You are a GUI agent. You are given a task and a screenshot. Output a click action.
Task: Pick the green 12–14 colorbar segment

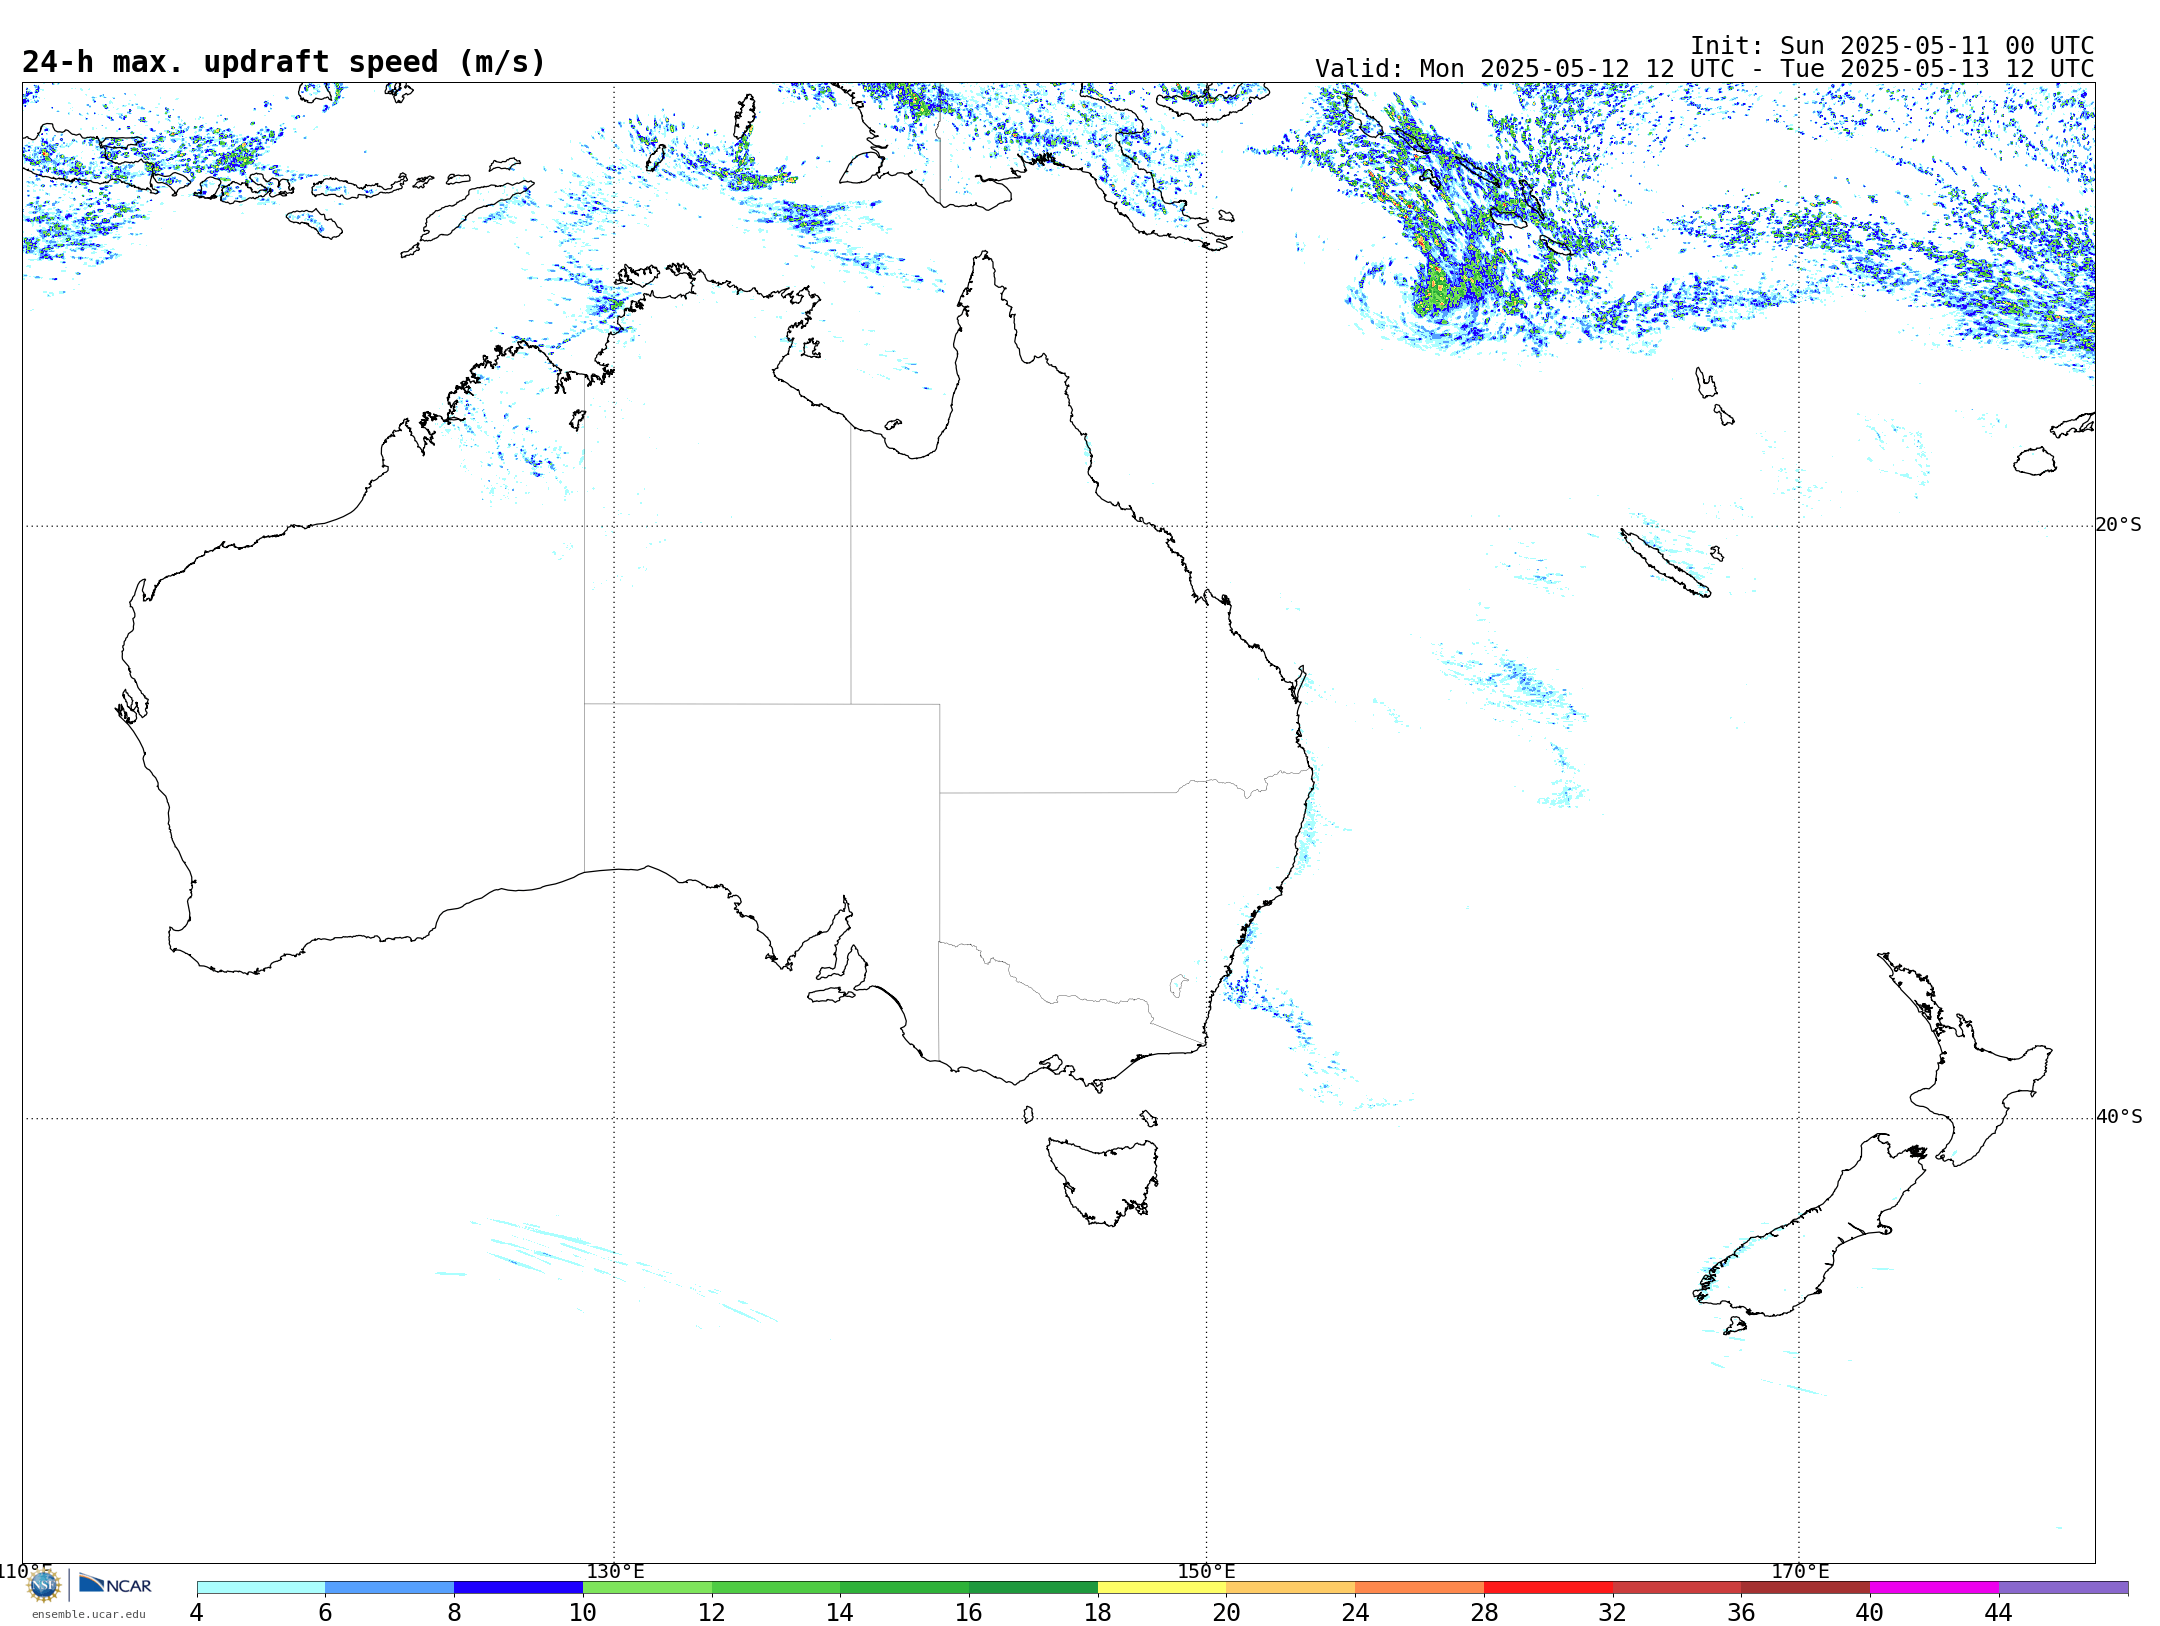point(776,1588)
